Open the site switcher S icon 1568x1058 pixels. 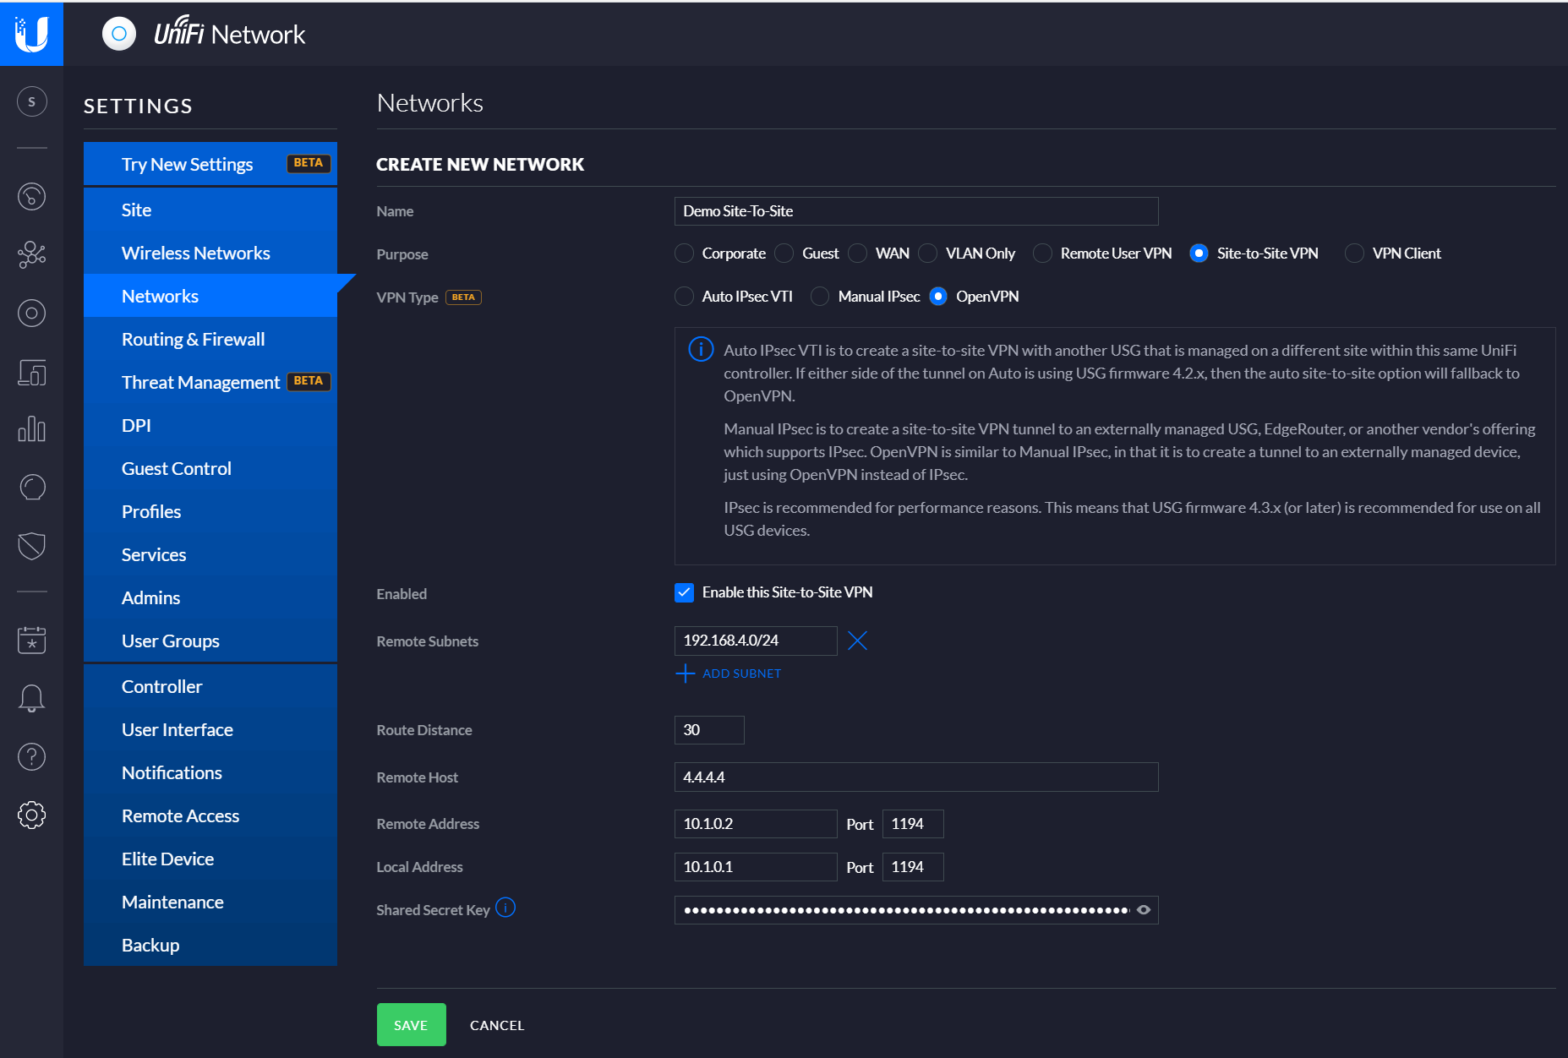point(32,102)
